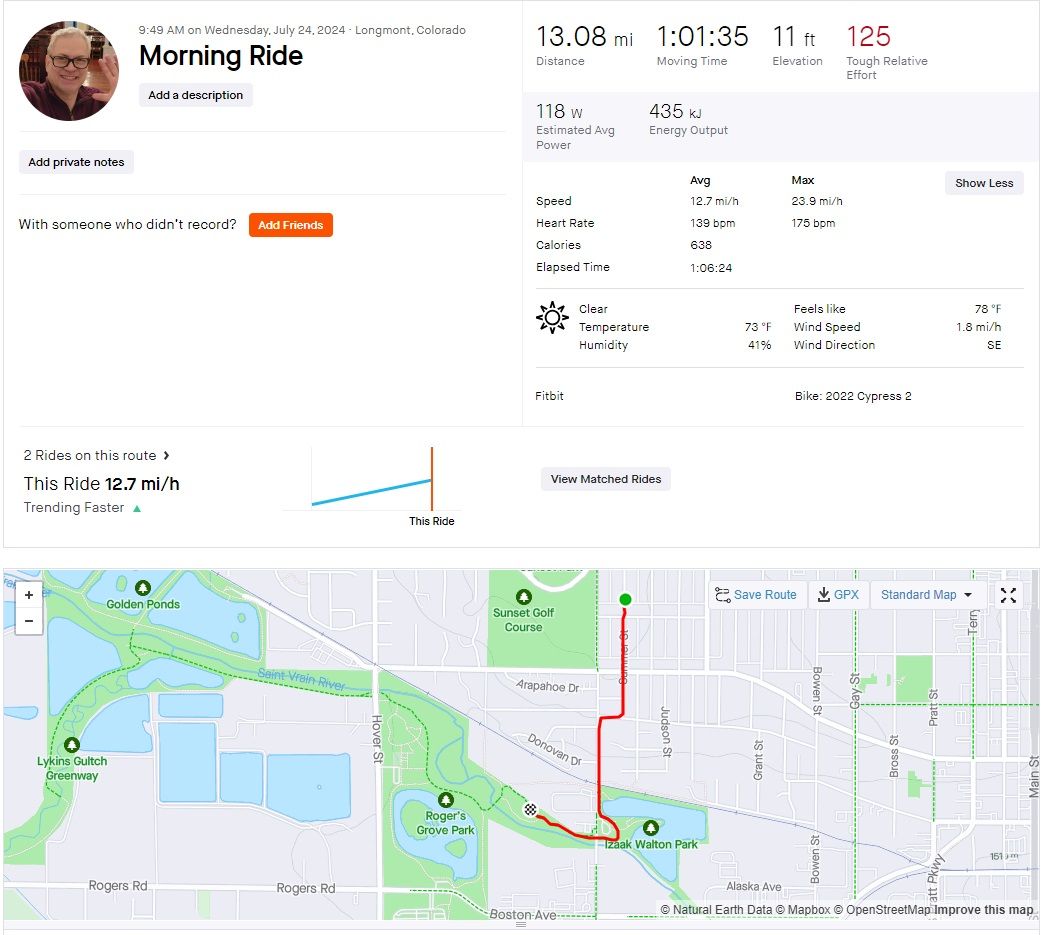This screenshot has height=935, width=1043.
Task: Click the green start marker on the route
Action: tap(625, 600)
